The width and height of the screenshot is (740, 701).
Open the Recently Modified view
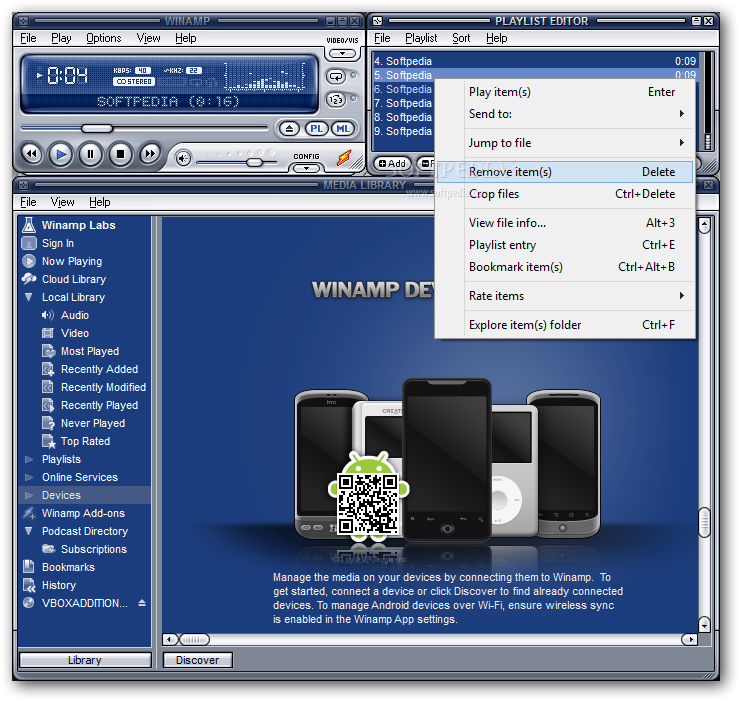click(x=103, y=387)
